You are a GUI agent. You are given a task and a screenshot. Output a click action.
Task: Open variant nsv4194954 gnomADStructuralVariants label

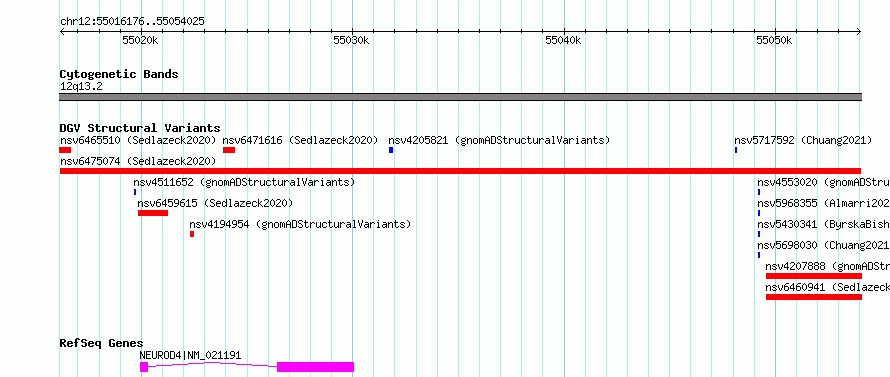coord(300,224)
